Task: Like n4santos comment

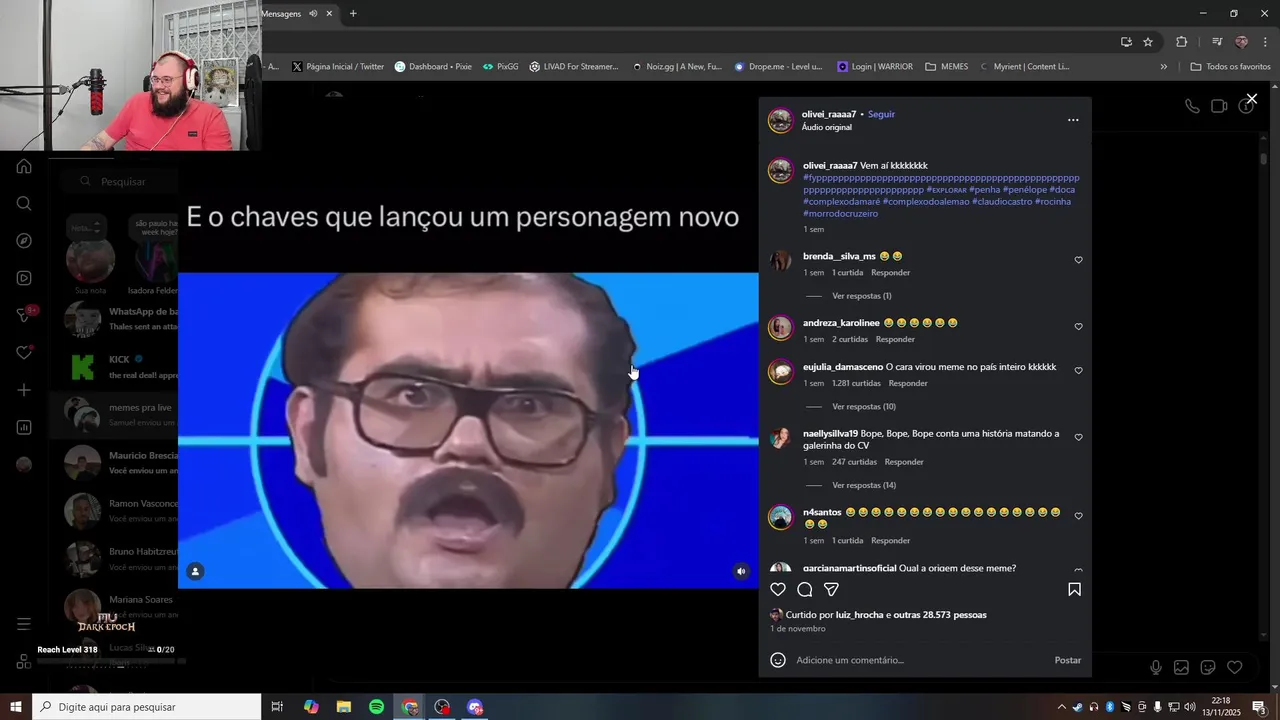Action: (x=1078, y=516)
